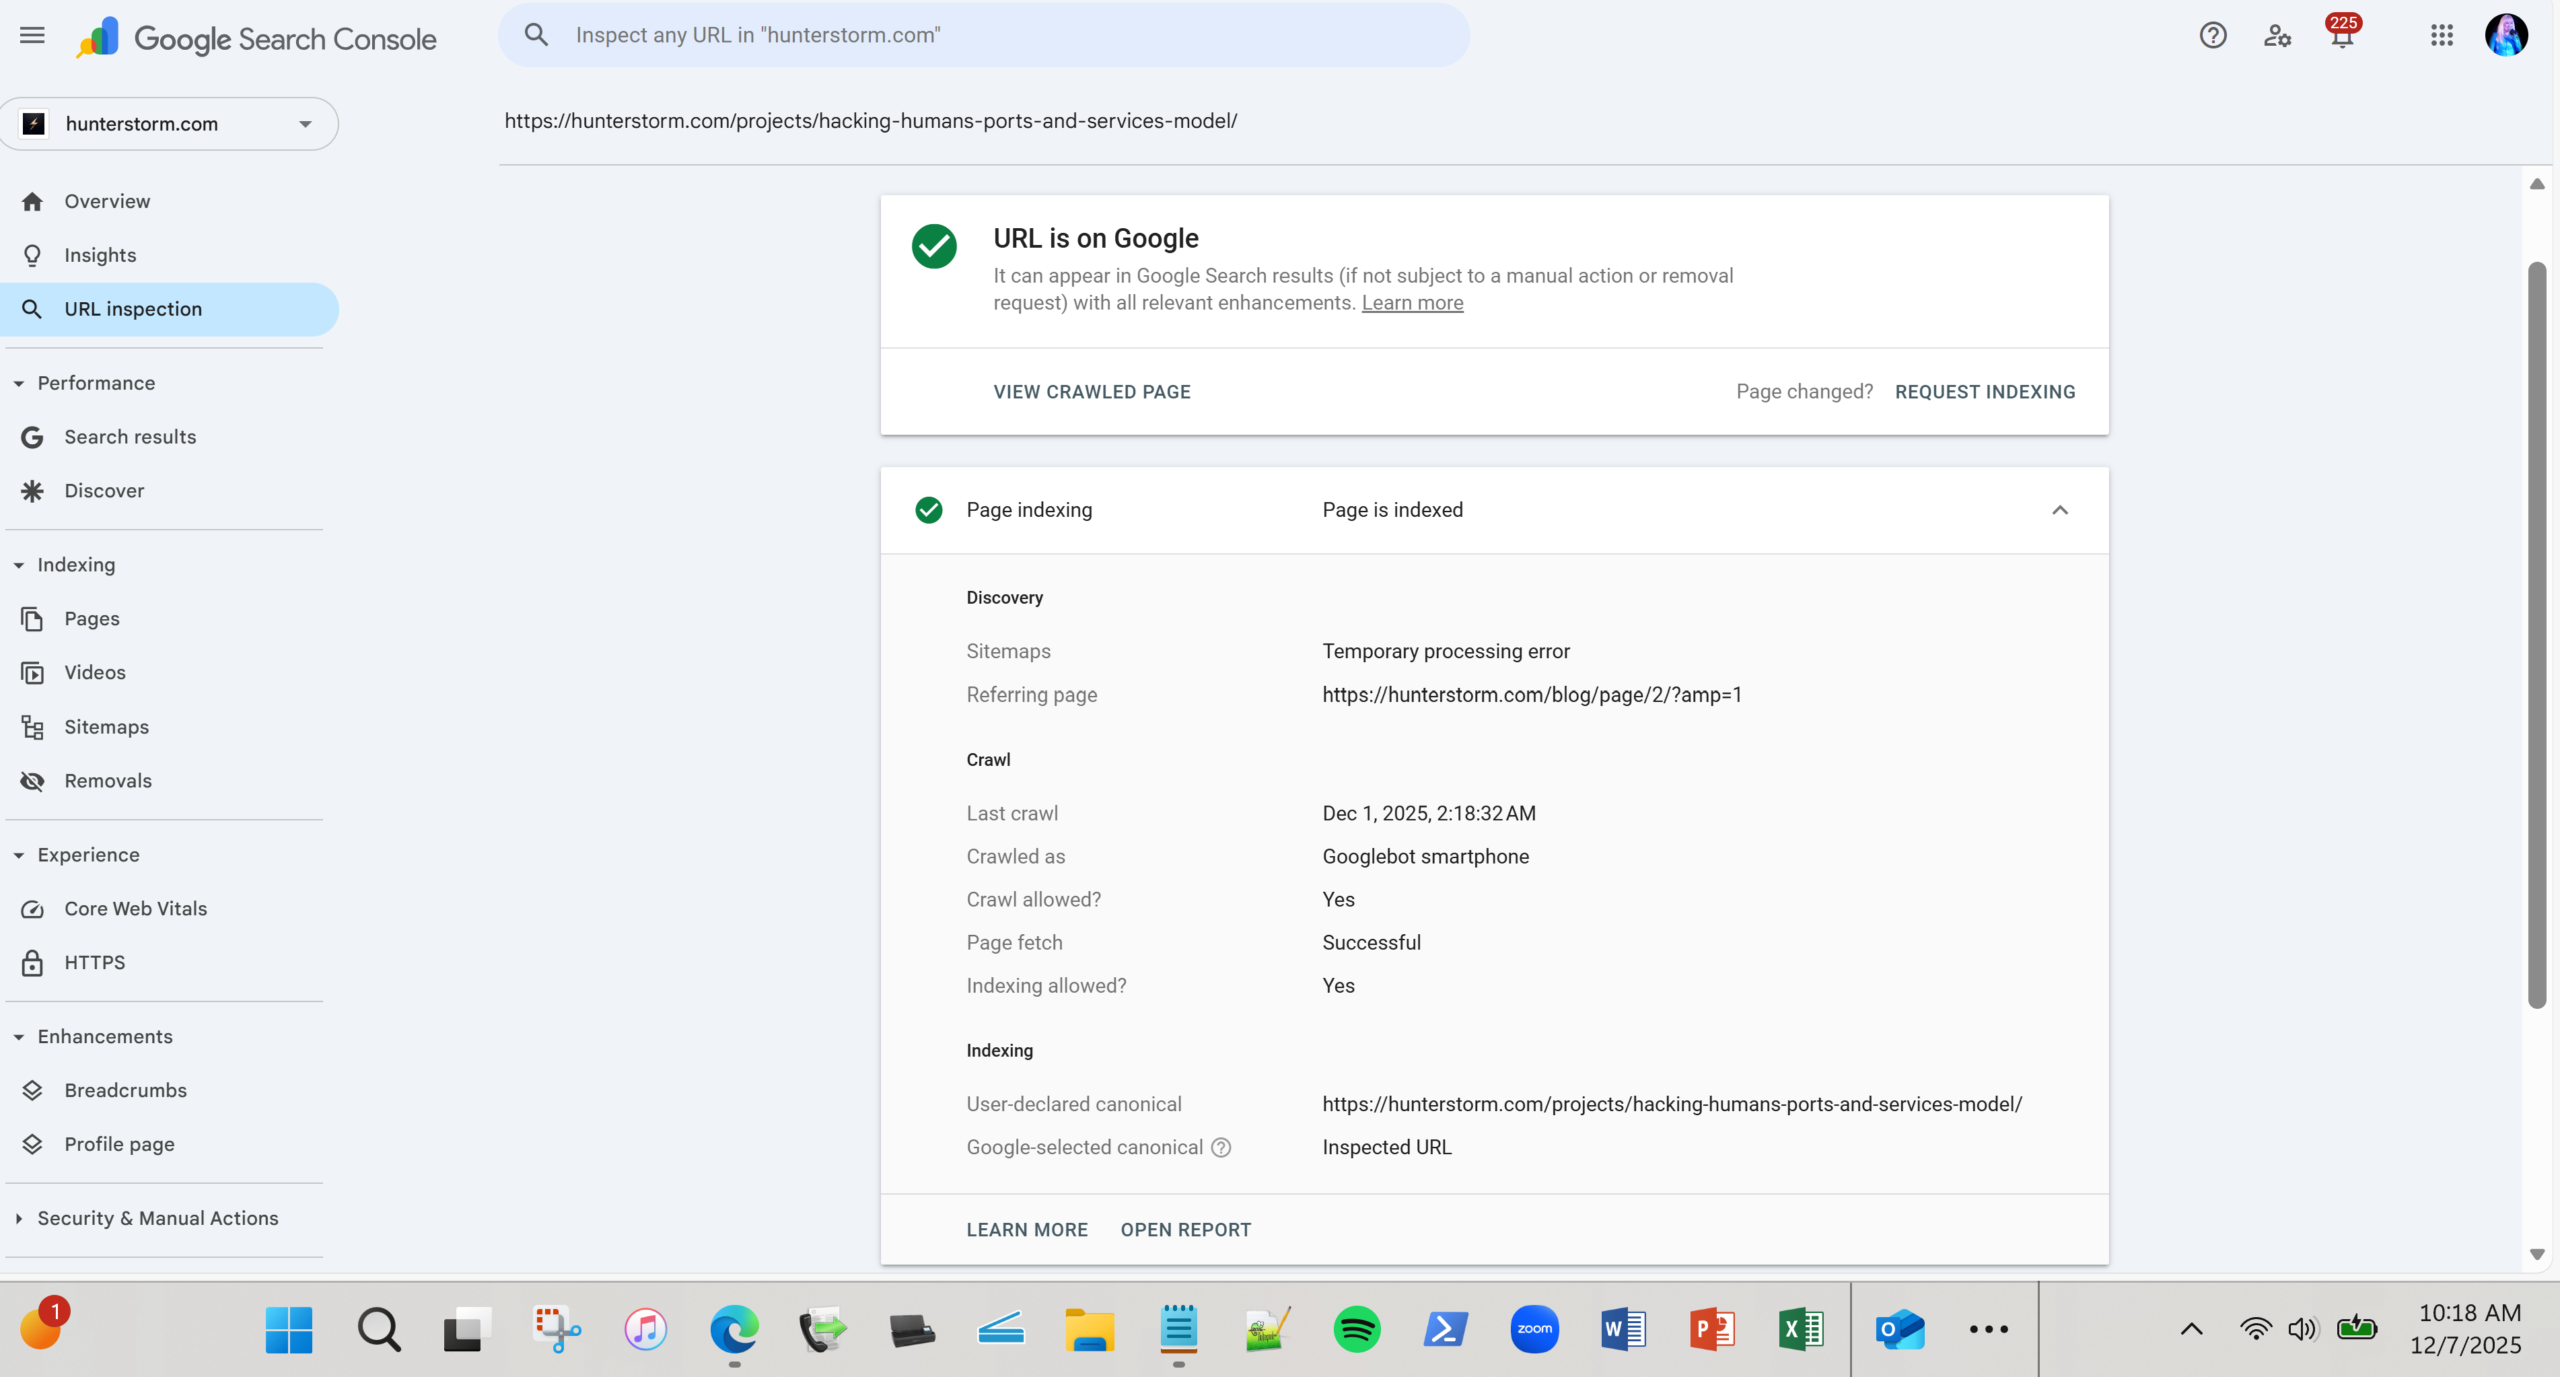Open Core Web Vitals report
This screenshot has height=1377, width=2560.
[135, 909]
